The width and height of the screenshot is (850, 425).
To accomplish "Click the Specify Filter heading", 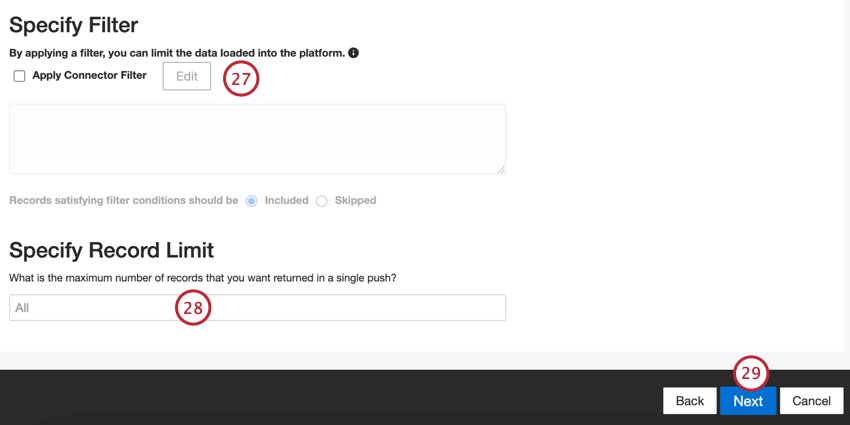I will click(x=73, y=25).
